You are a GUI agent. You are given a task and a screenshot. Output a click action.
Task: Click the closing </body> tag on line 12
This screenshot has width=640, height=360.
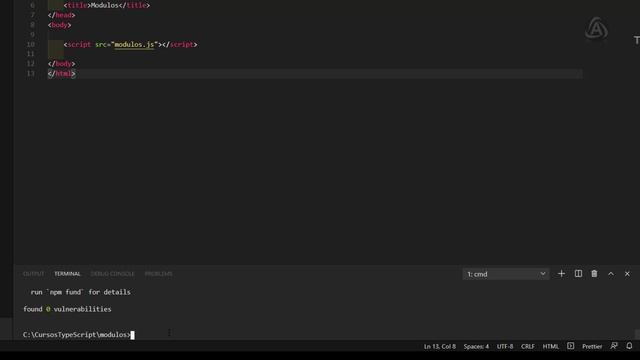62,64
